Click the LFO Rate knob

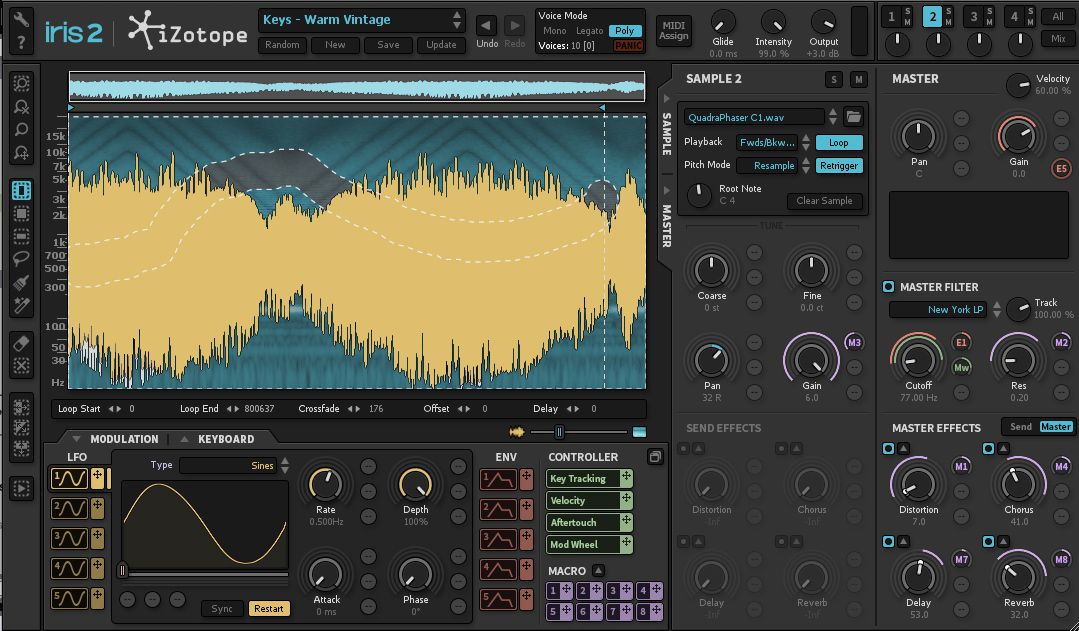(x=325, y=484)
